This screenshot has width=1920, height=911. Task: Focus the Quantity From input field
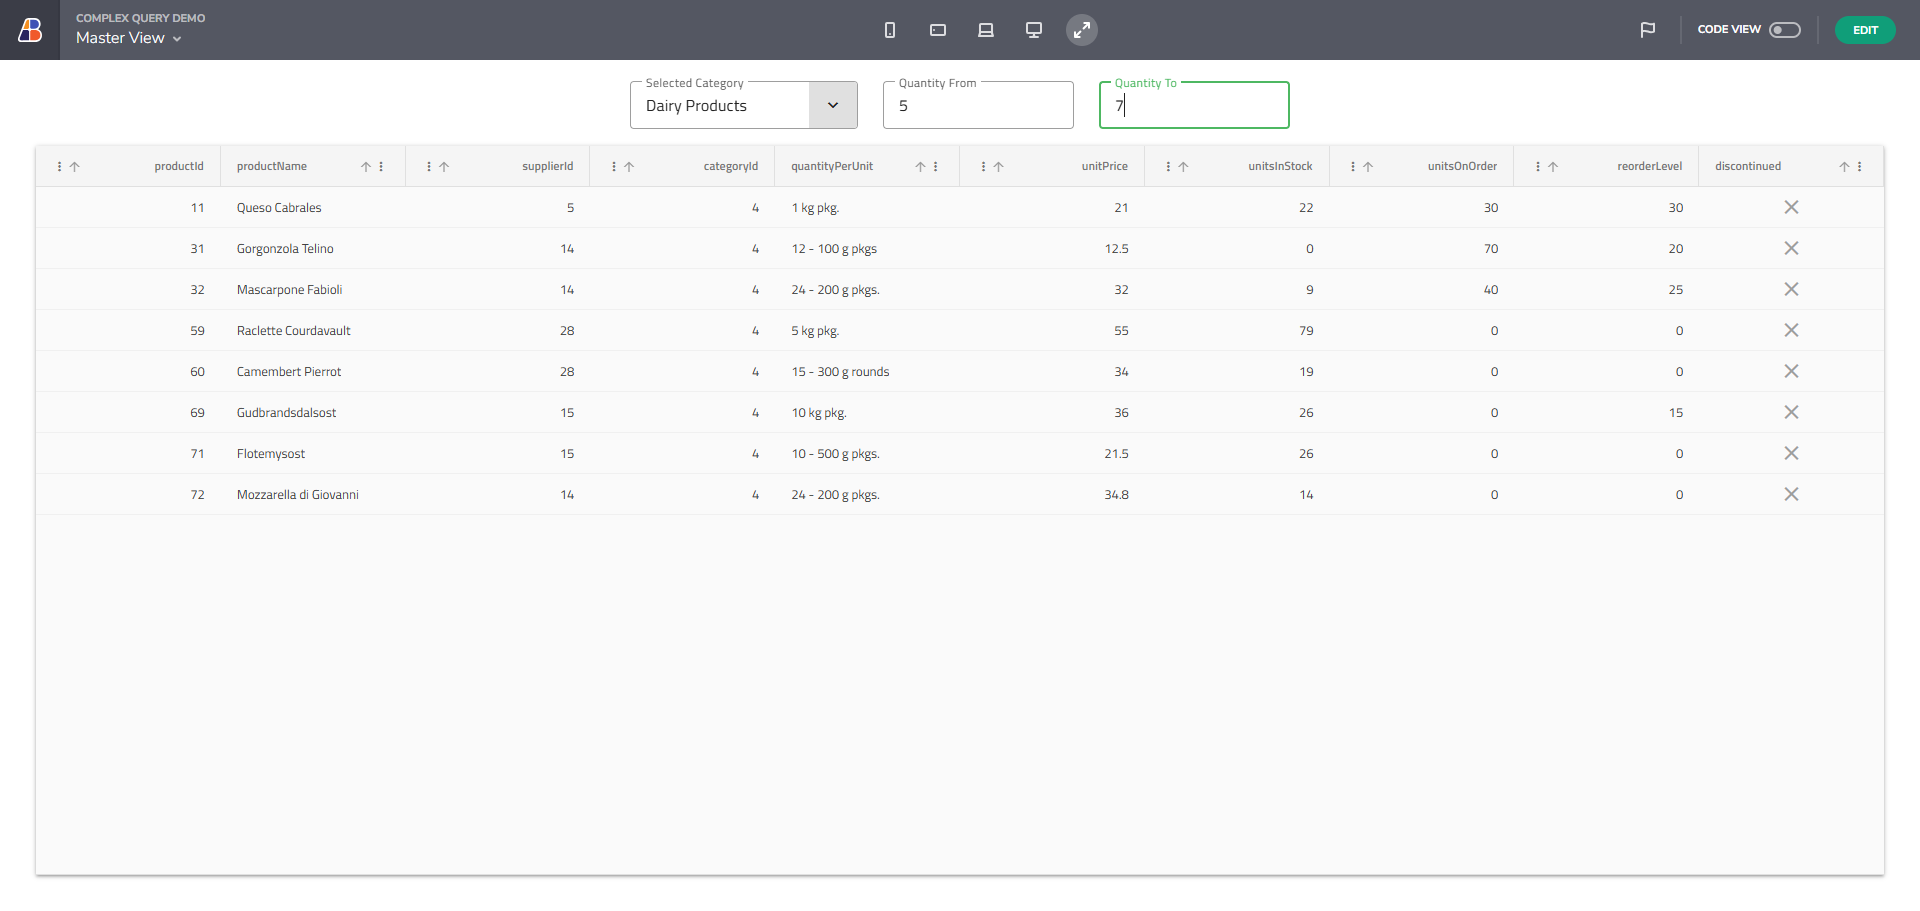977,106
